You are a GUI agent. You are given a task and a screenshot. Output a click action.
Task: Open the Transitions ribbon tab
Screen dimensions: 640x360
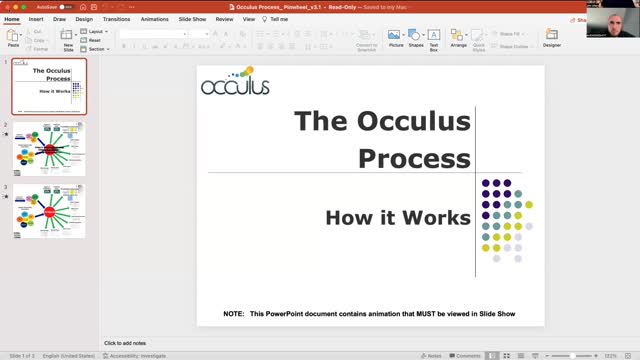(x=116, y=19)
